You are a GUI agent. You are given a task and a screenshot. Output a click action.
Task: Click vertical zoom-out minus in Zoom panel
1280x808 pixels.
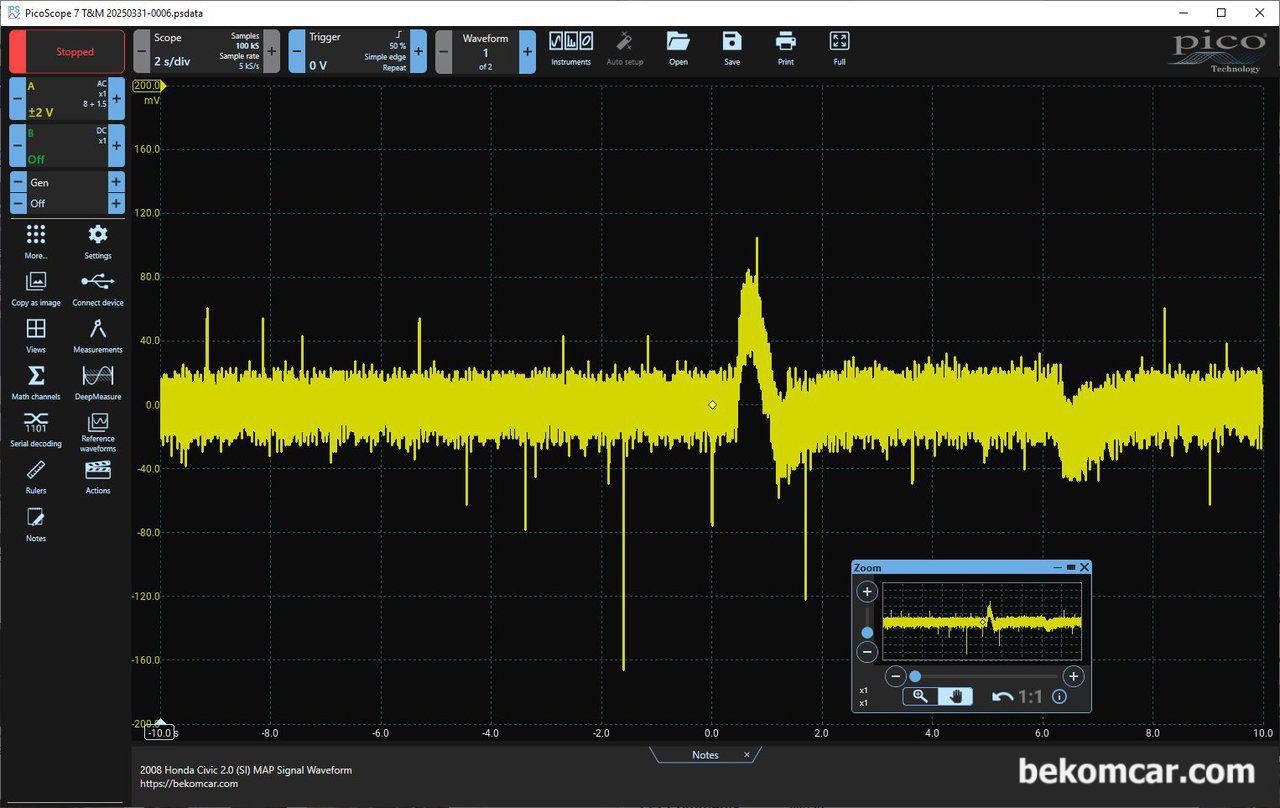[x=867, y=651]
